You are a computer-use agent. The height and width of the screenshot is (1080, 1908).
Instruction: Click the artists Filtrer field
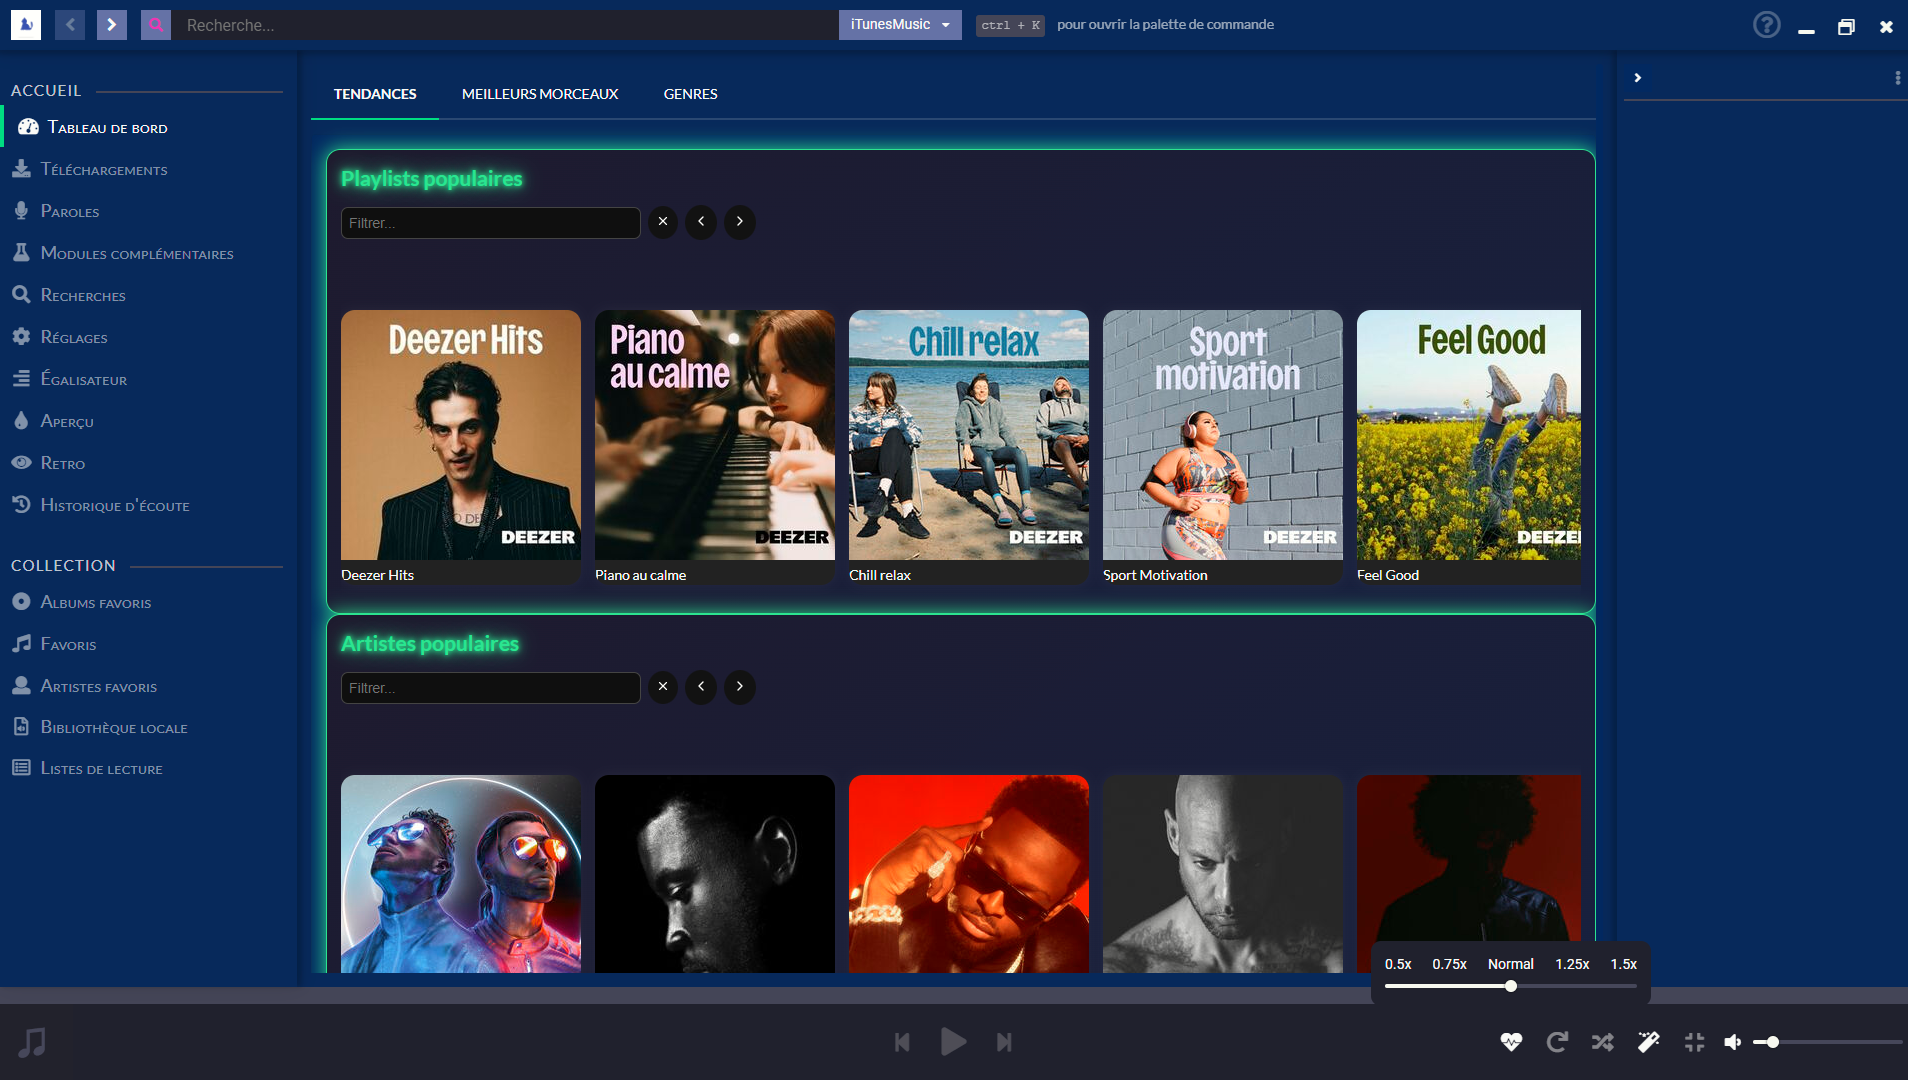point(490,688)
